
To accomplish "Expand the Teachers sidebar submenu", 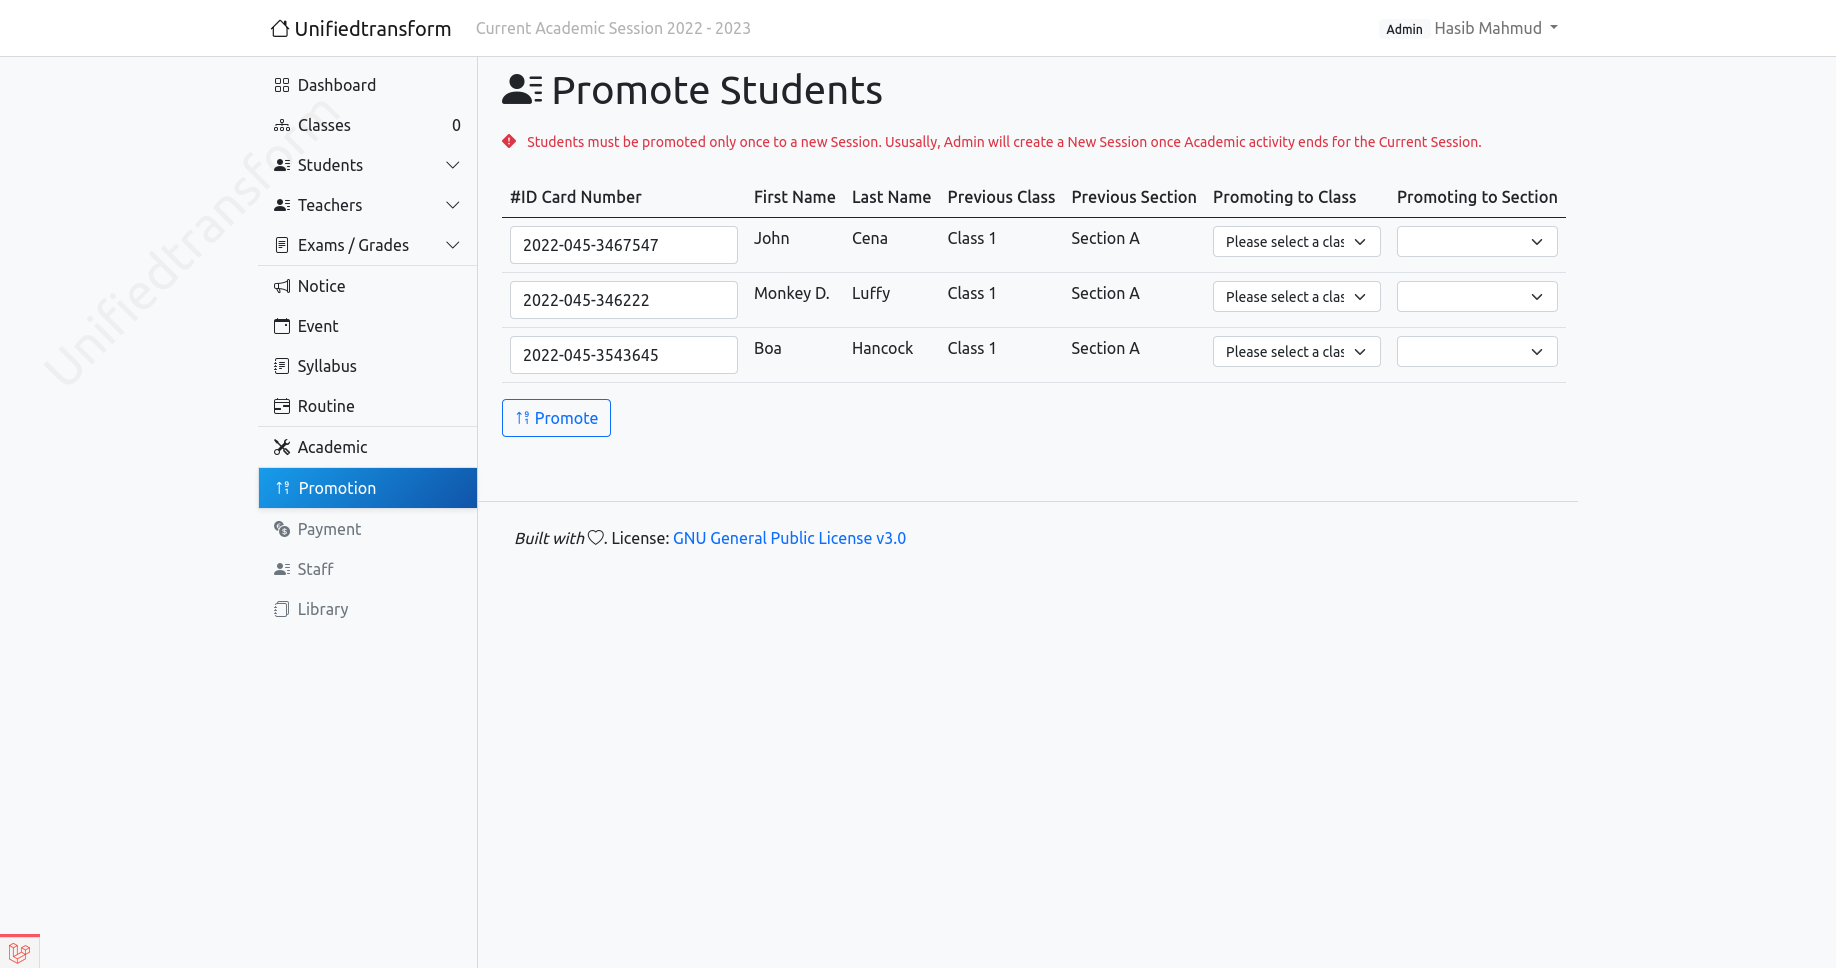I will 367,205.
